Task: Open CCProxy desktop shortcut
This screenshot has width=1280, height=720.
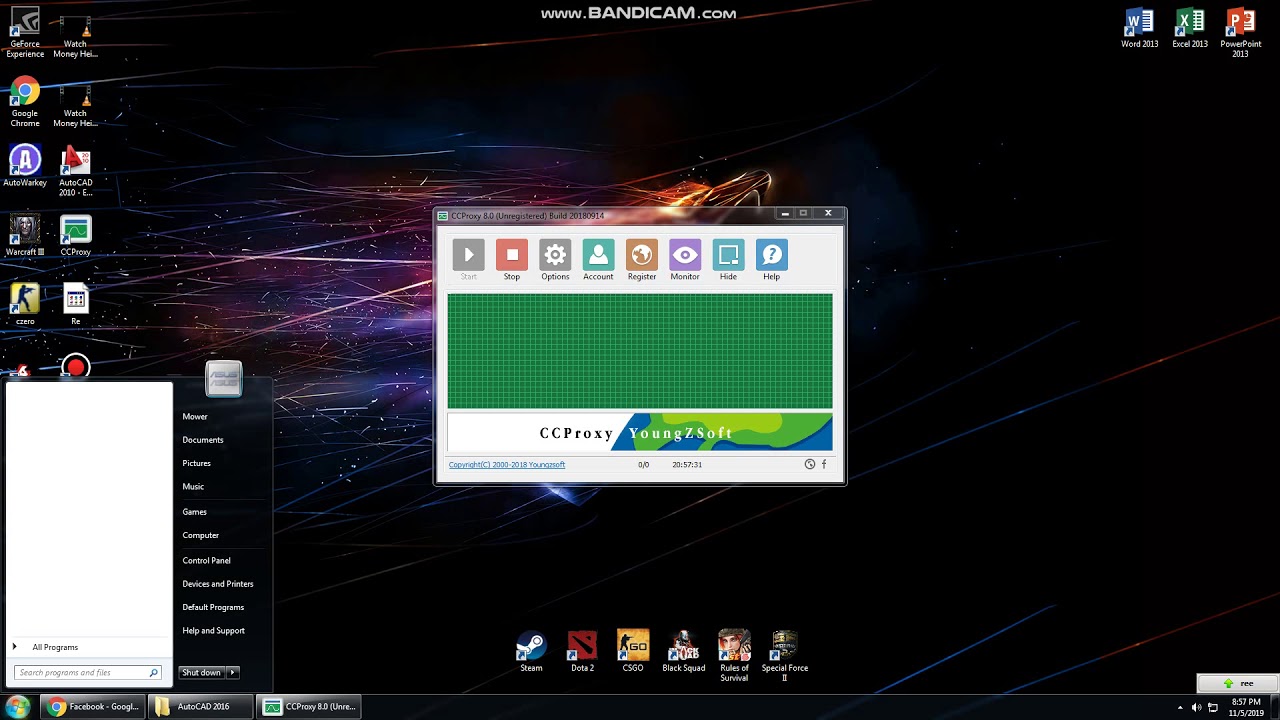Action: point(75,236)
